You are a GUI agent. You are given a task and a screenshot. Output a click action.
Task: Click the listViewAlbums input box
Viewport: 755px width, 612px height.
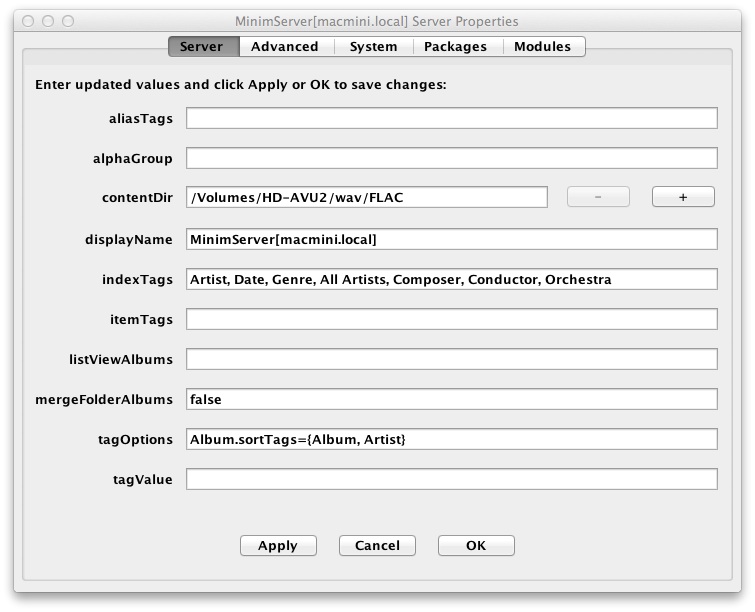452,359
